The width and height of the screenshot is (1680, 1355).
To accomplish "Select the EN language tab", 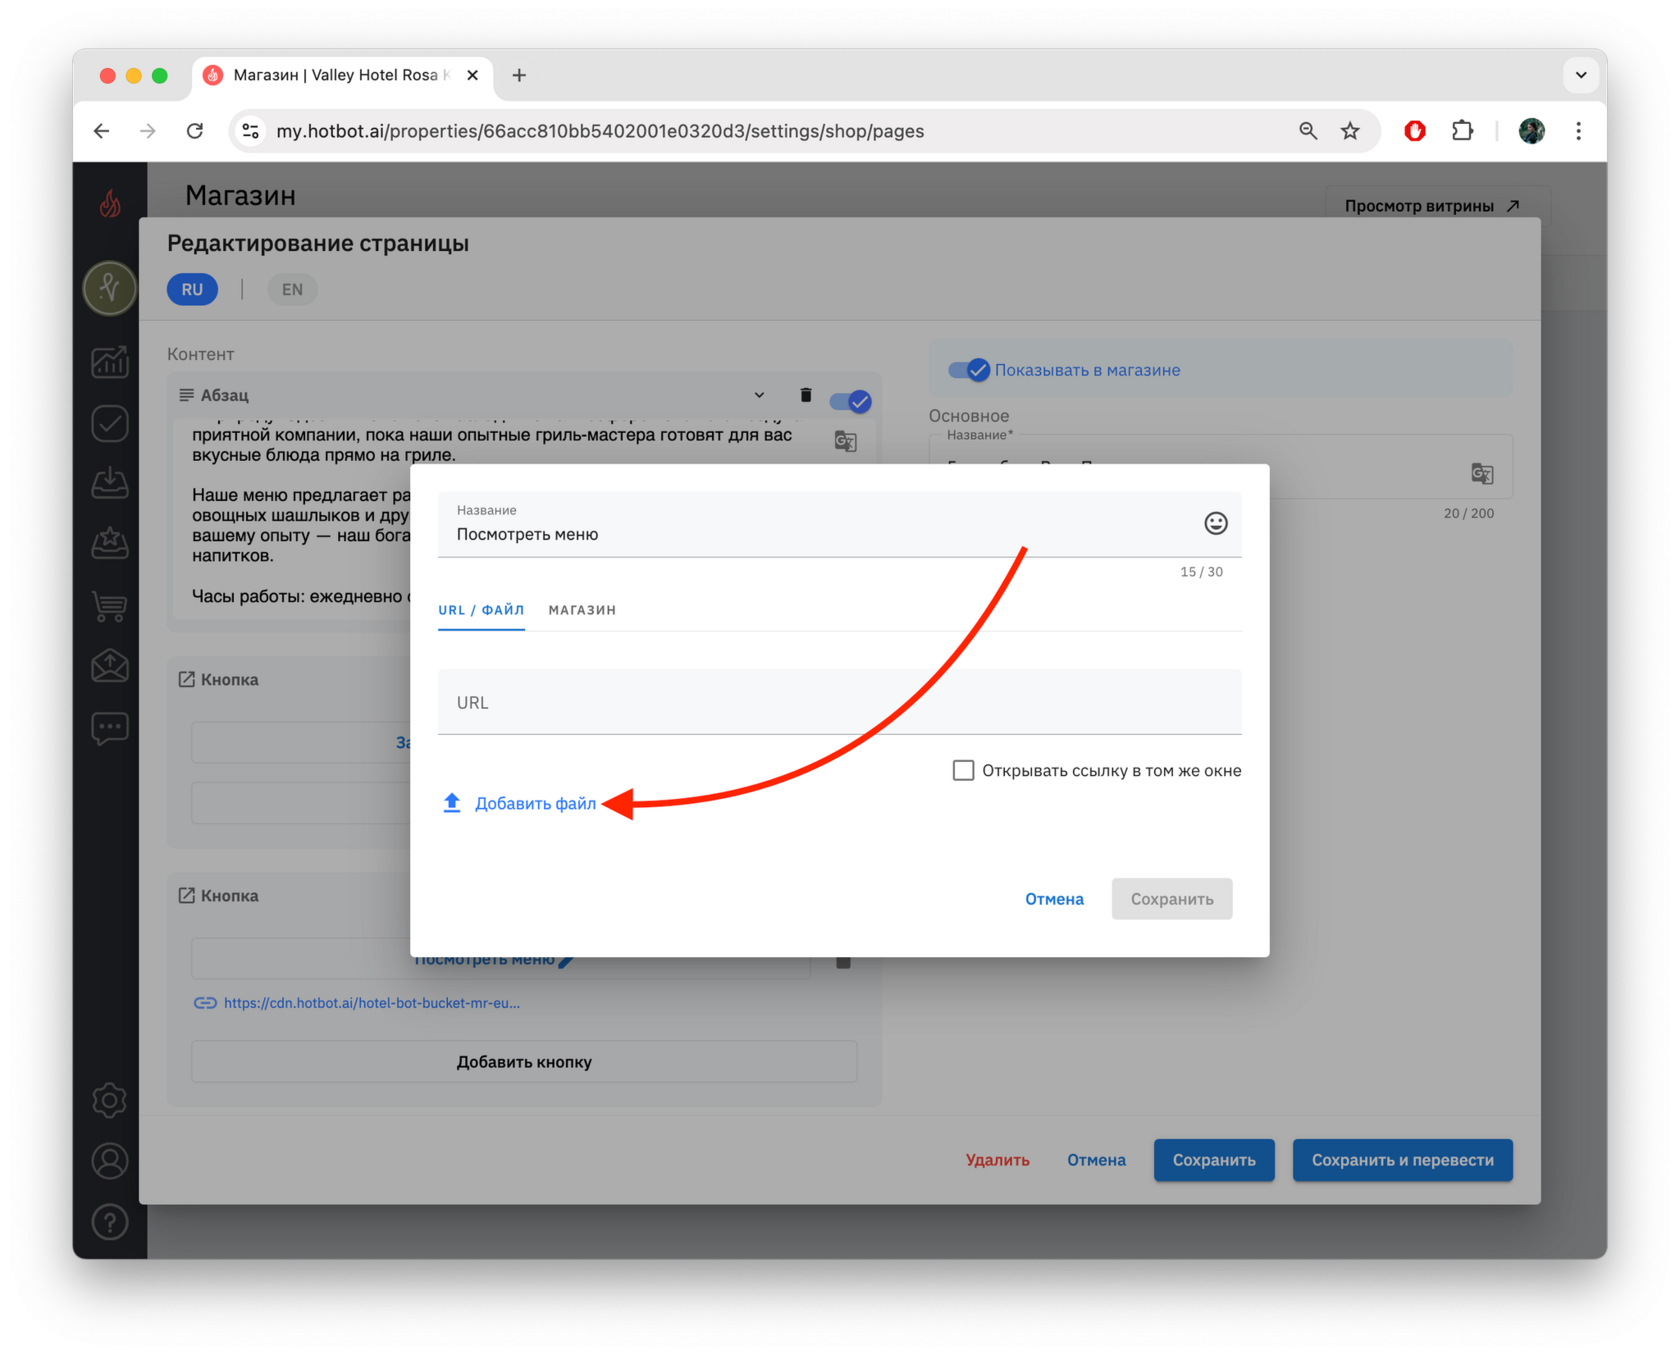I will pos(292,289).
